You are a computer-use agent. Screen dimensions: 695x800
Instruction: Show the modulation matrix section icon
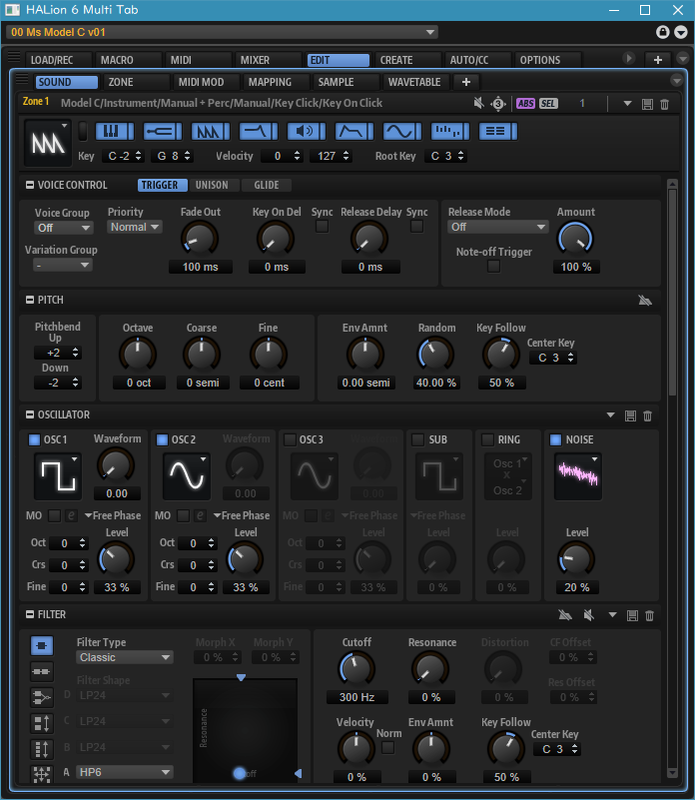click(x=498, y=132)
